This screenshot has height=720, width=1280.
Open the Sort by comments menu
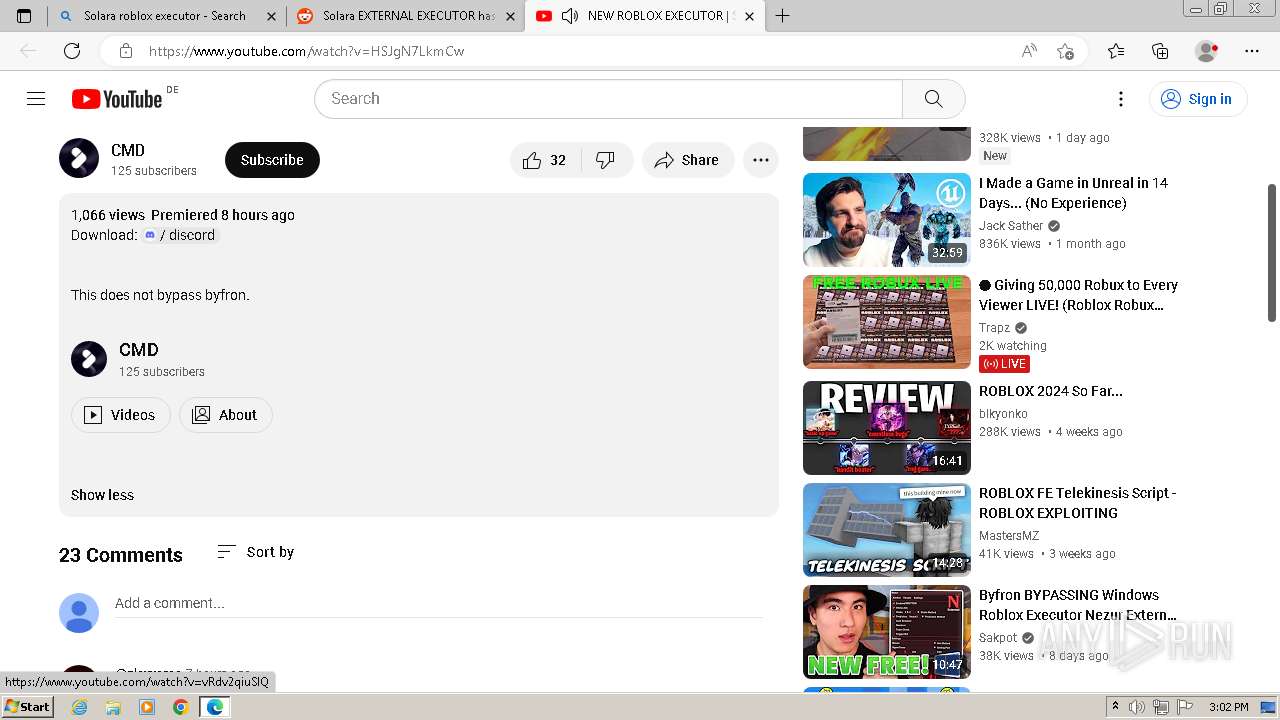(256, 552)
